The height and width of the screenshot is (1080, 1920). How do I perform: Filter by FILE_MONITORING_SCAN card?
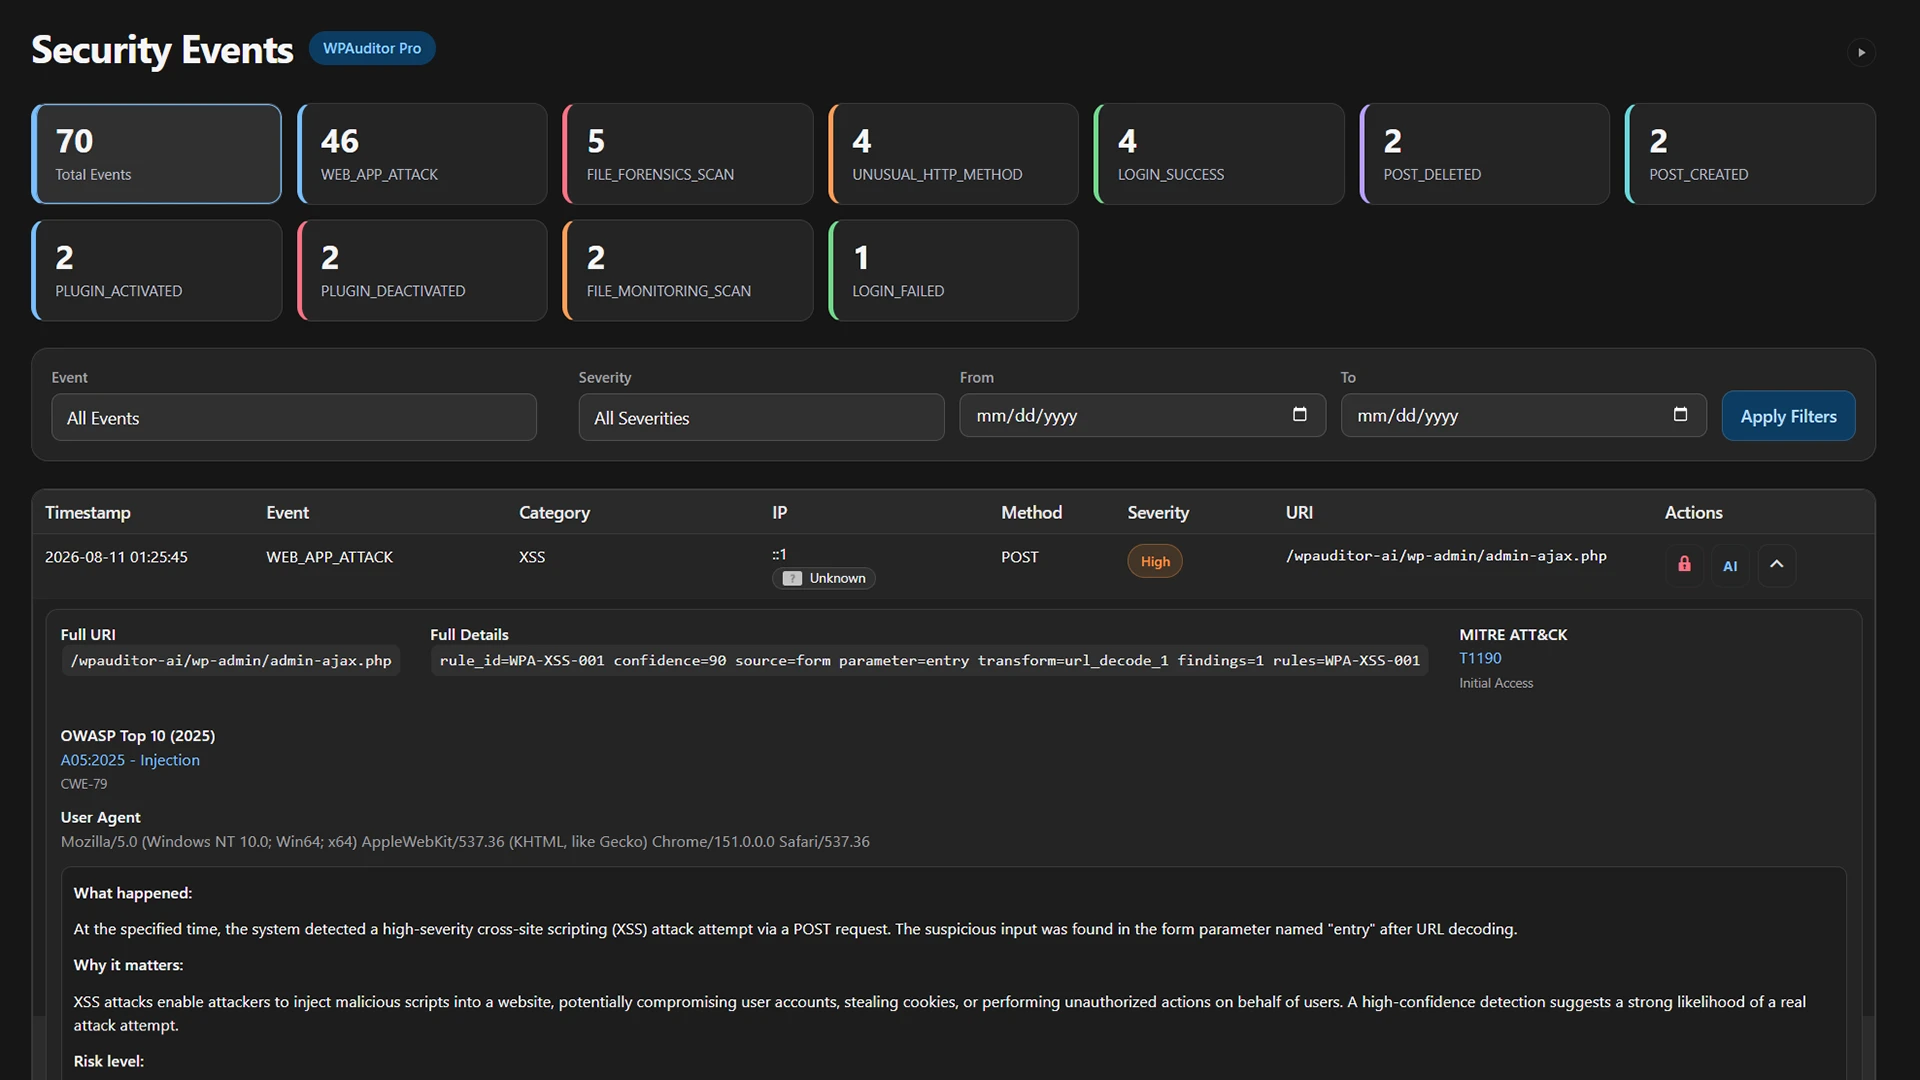coord(688,271)
